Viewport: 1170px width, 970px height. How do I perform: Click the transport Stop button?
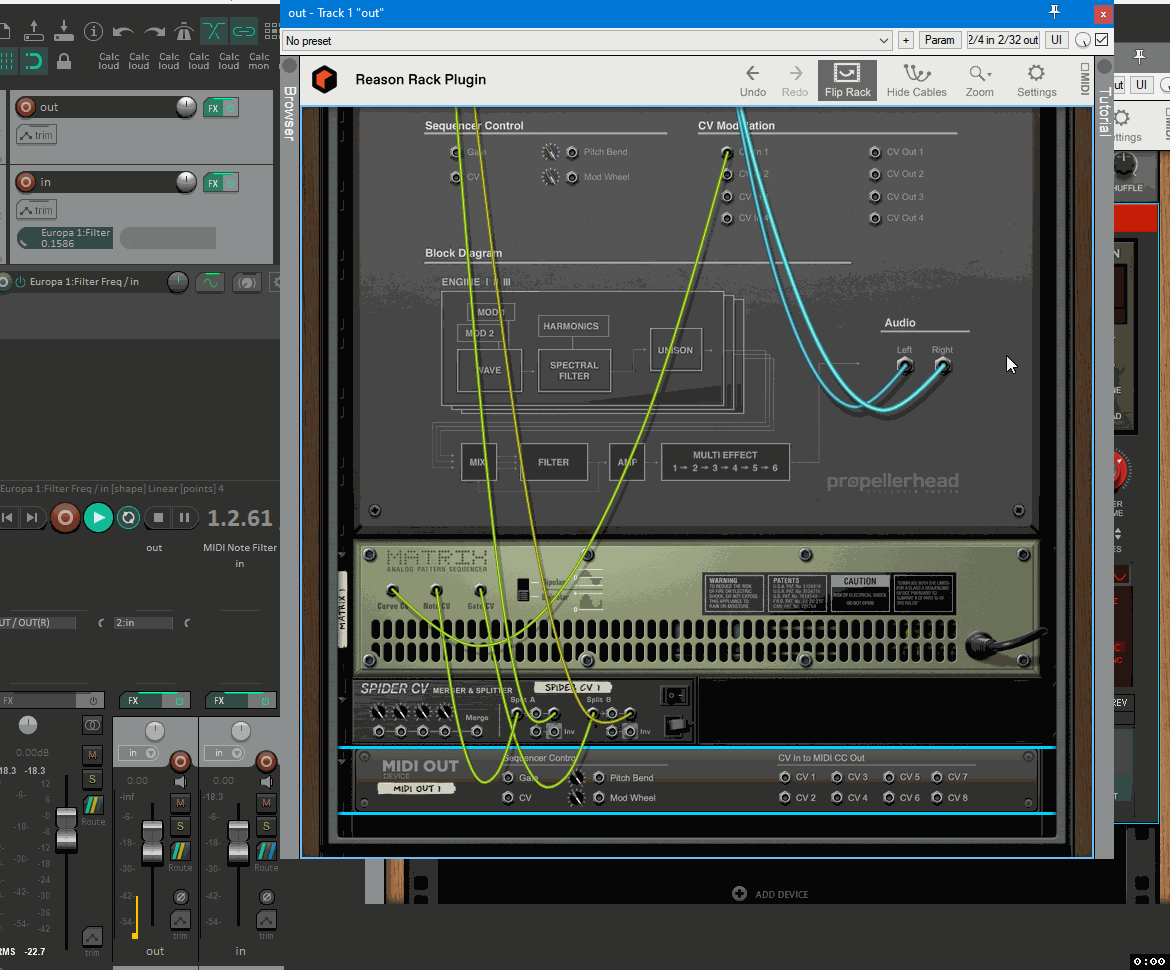click(x=158, y=517)
